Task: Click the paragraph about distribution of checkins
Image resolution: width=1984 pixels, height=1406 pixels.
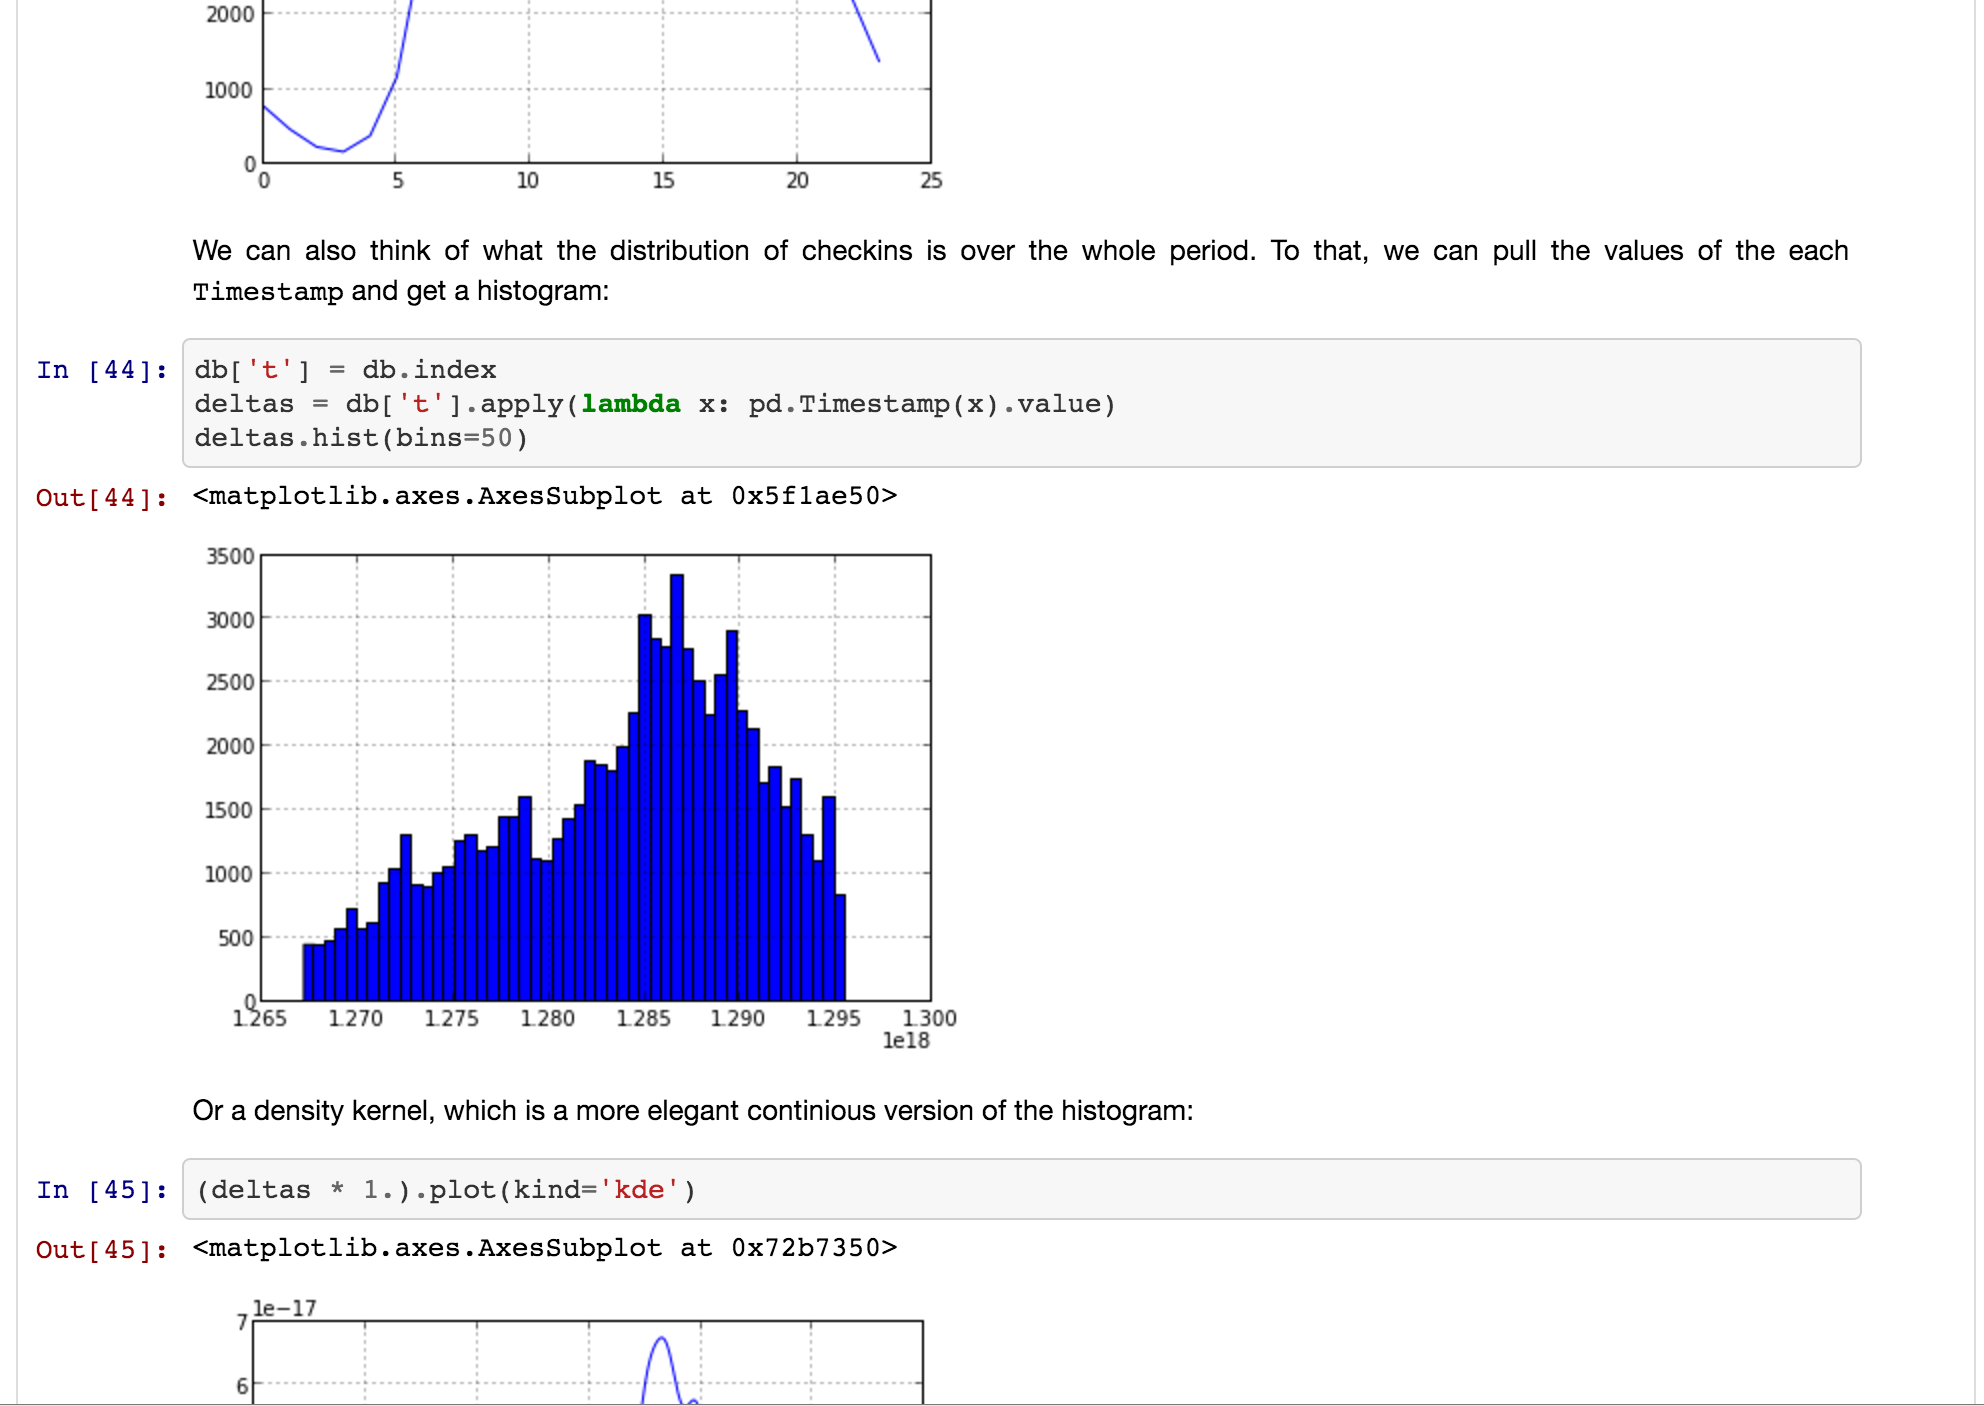Action: (1020, 270)
